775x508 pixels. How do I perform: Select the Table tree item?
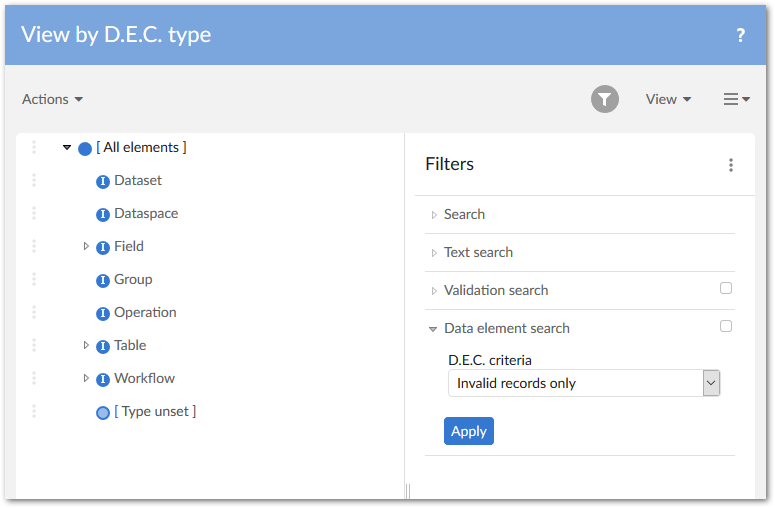pos(130,345)
